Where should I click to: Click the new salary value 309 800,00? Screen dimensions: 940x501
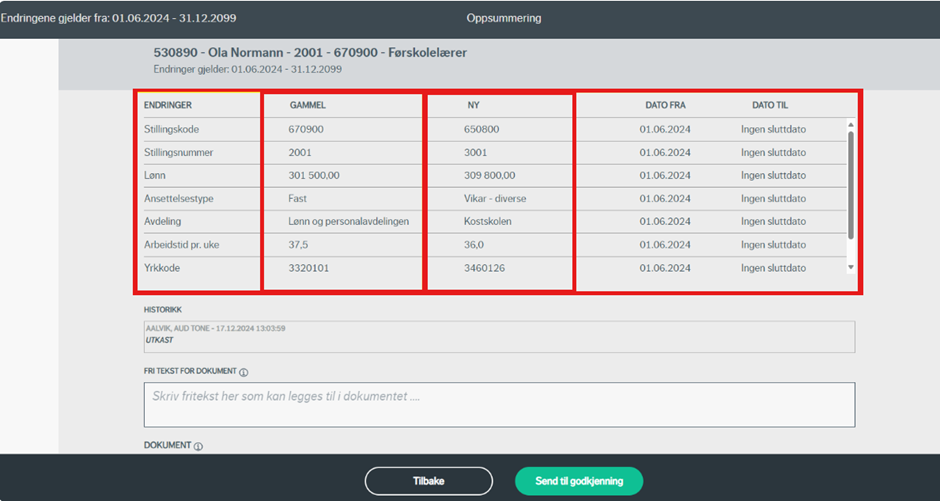pos(495,176)
